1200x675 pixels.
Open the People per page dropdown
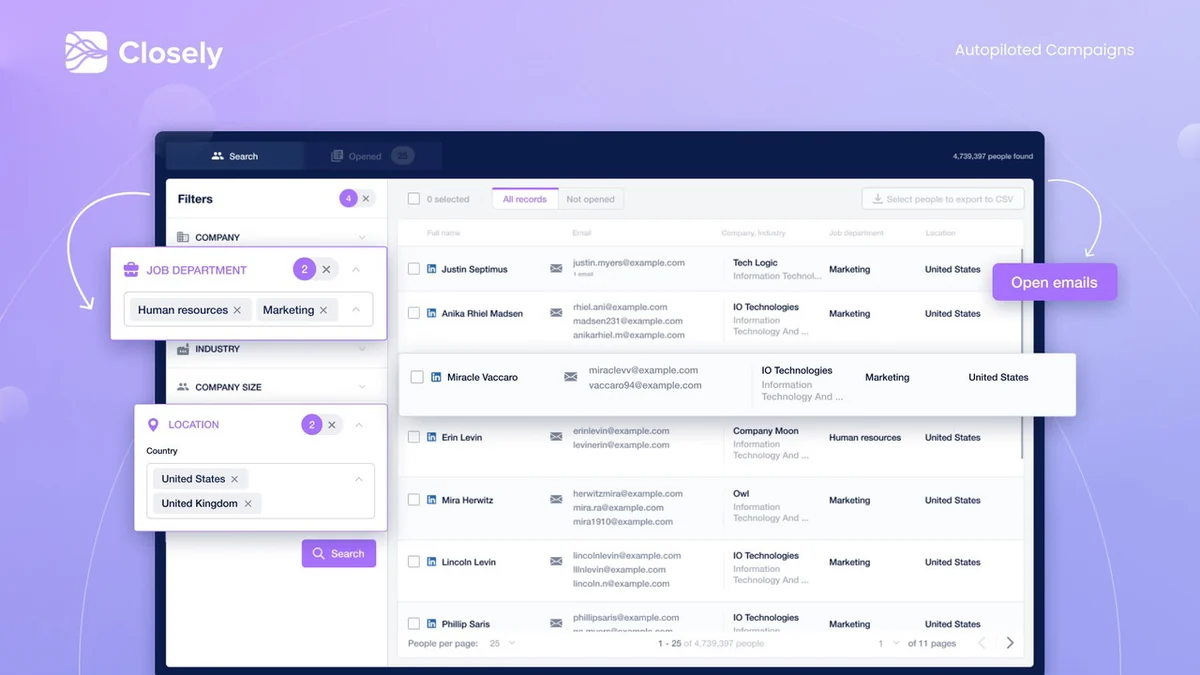coord(502,643)
